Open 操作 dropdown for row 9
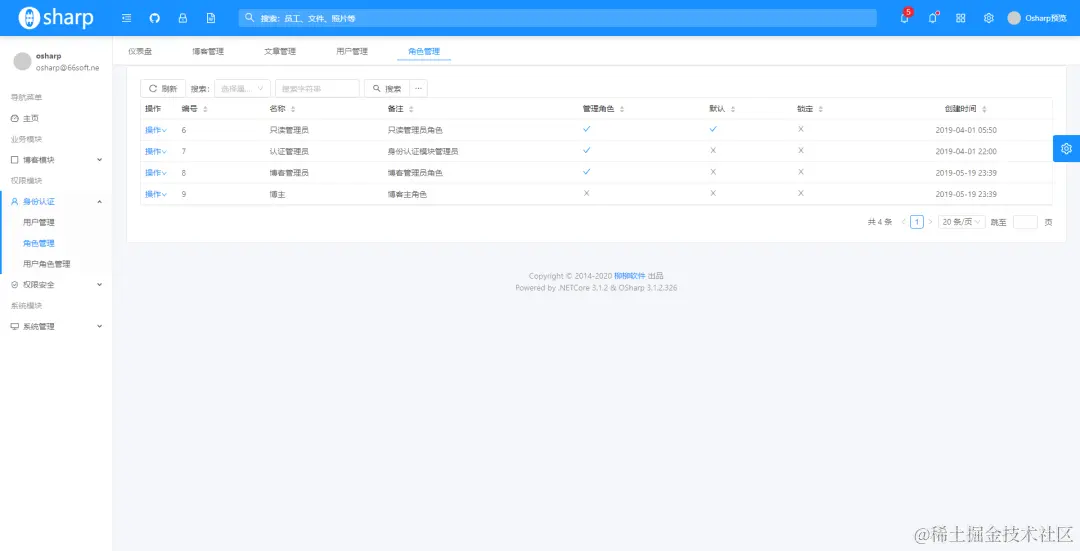This screenshot has width=1080, height=551. pos(156,194)
